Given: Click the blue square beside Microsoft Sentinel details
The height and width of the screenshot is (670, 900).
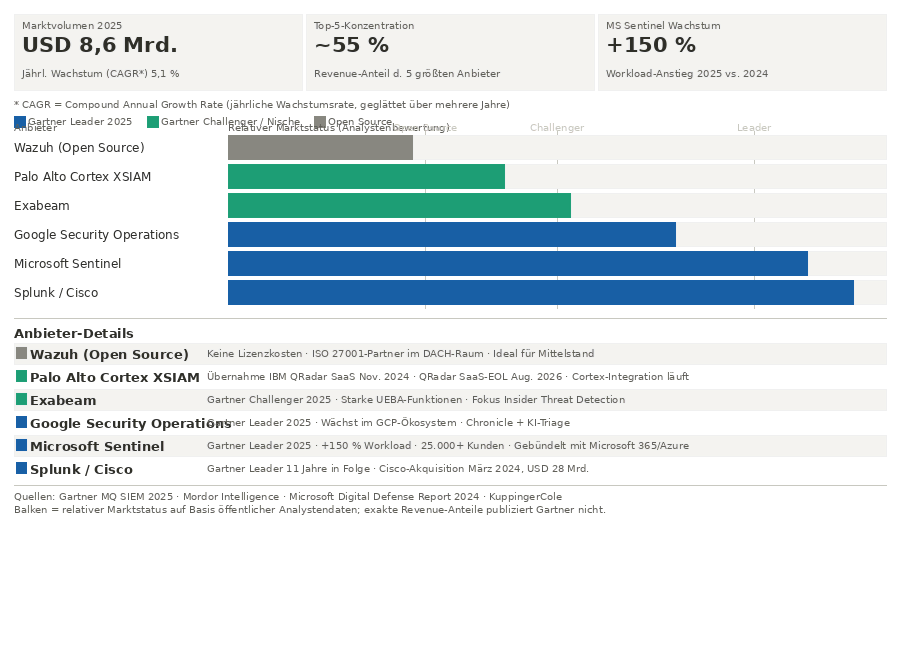Looking at the screenshot, I should point(21,445).
